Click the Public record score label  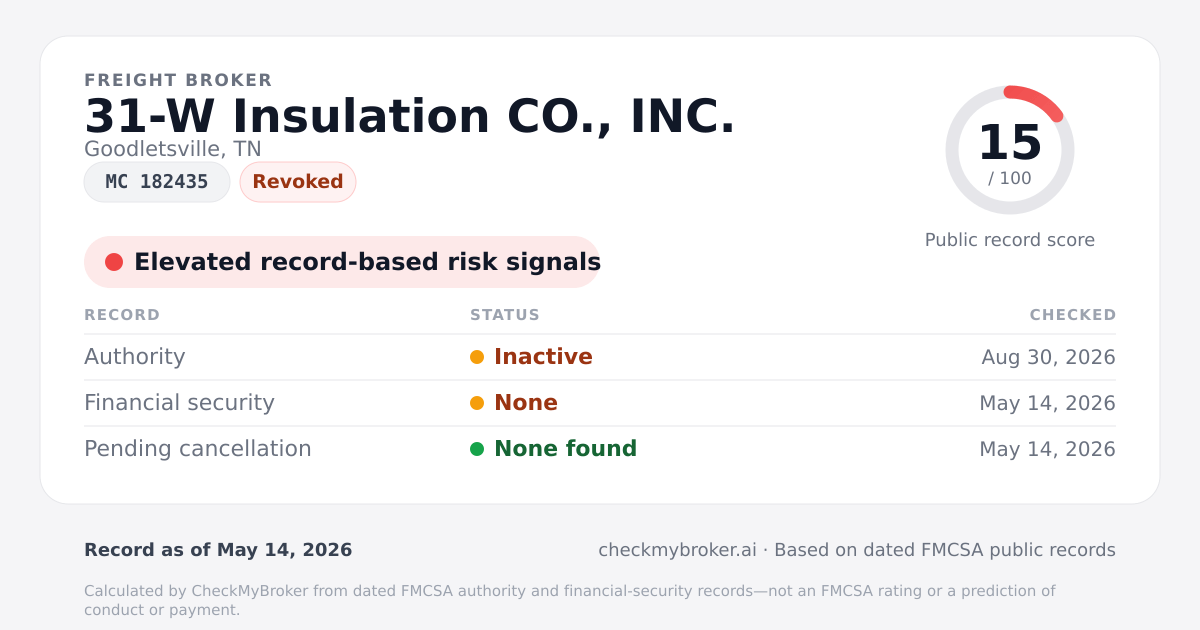pyautogui.click(x=1010, y=240)
